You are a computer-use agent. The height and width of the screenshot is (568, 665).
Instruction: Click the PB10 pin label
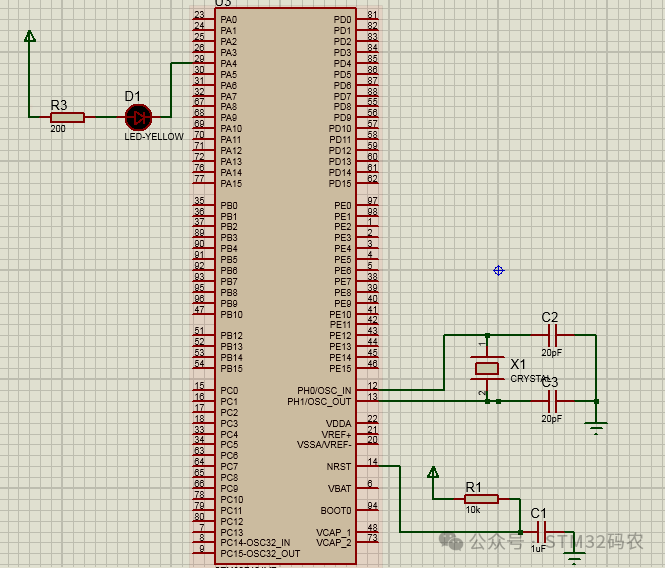pos(232,315)
